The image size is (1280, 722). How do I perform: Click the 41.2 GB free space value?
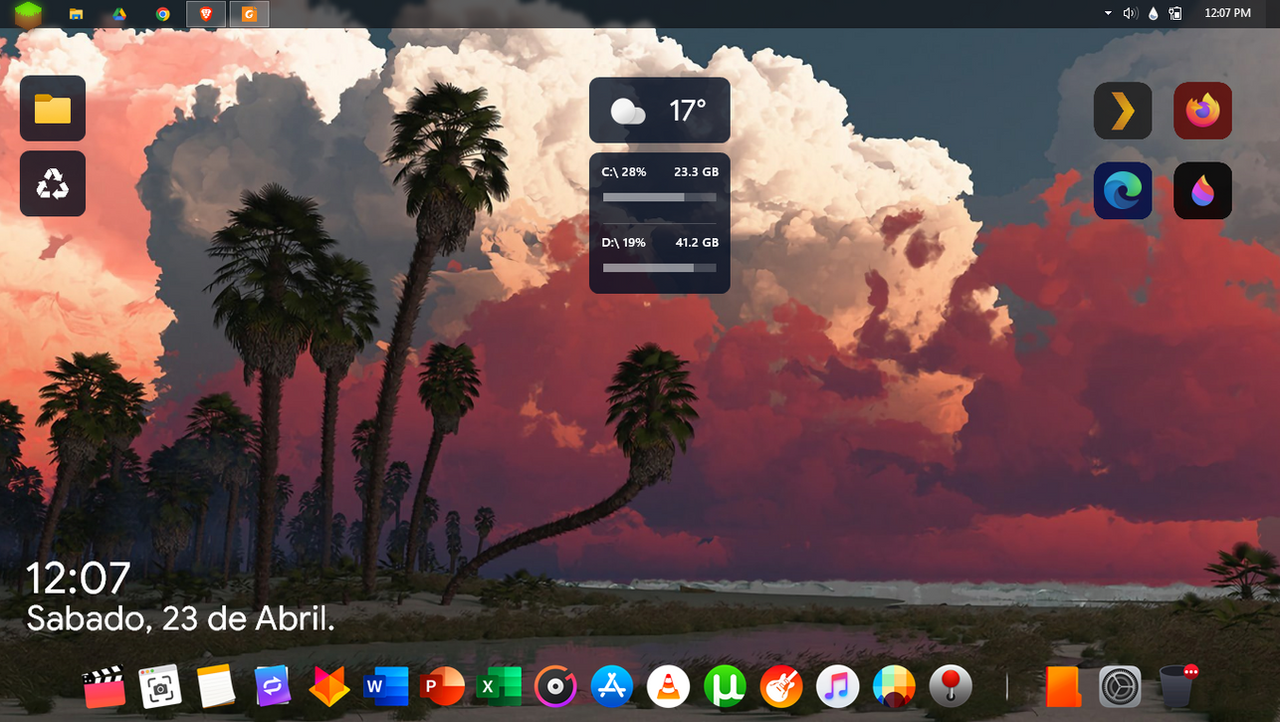696,242
